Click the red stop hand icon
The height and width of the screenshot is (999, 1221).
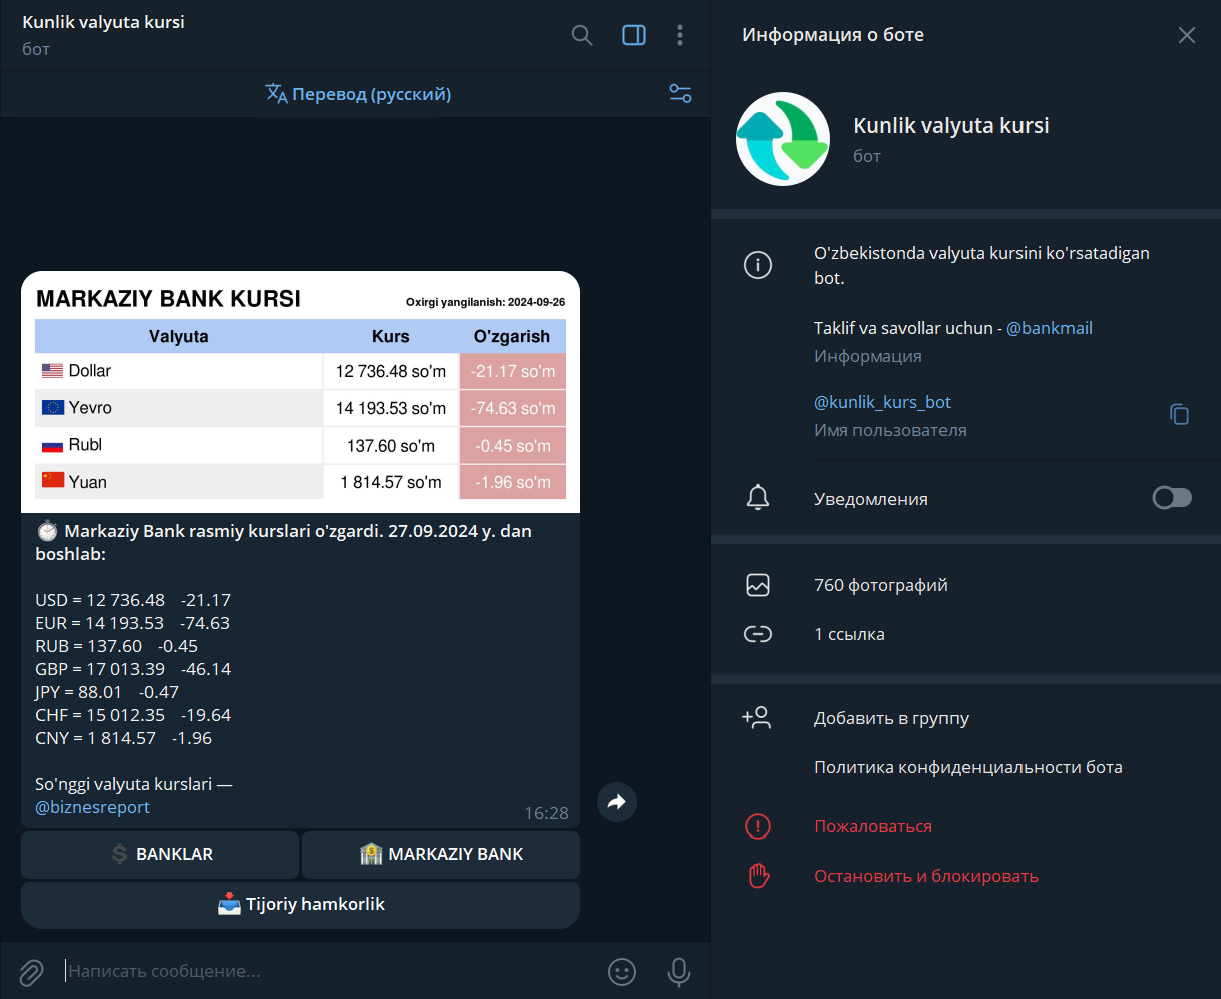click(758, 876)
